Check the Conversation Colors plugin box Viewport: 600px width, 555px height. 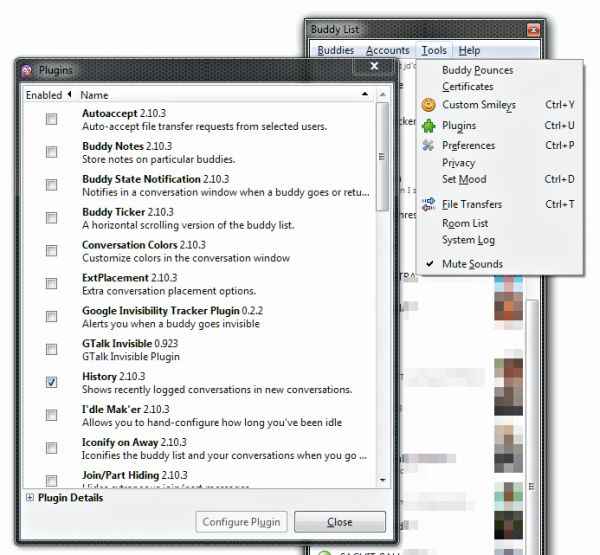point(51,251)
